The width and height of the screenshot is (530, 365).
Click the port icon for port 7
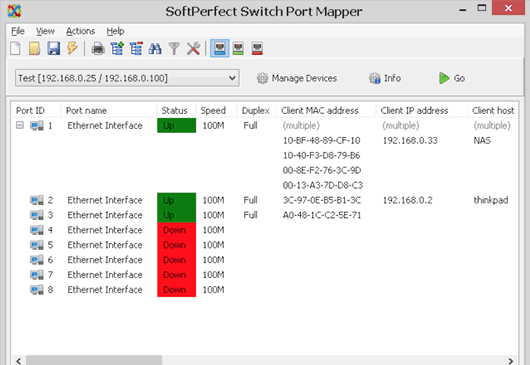pos(37,275)
